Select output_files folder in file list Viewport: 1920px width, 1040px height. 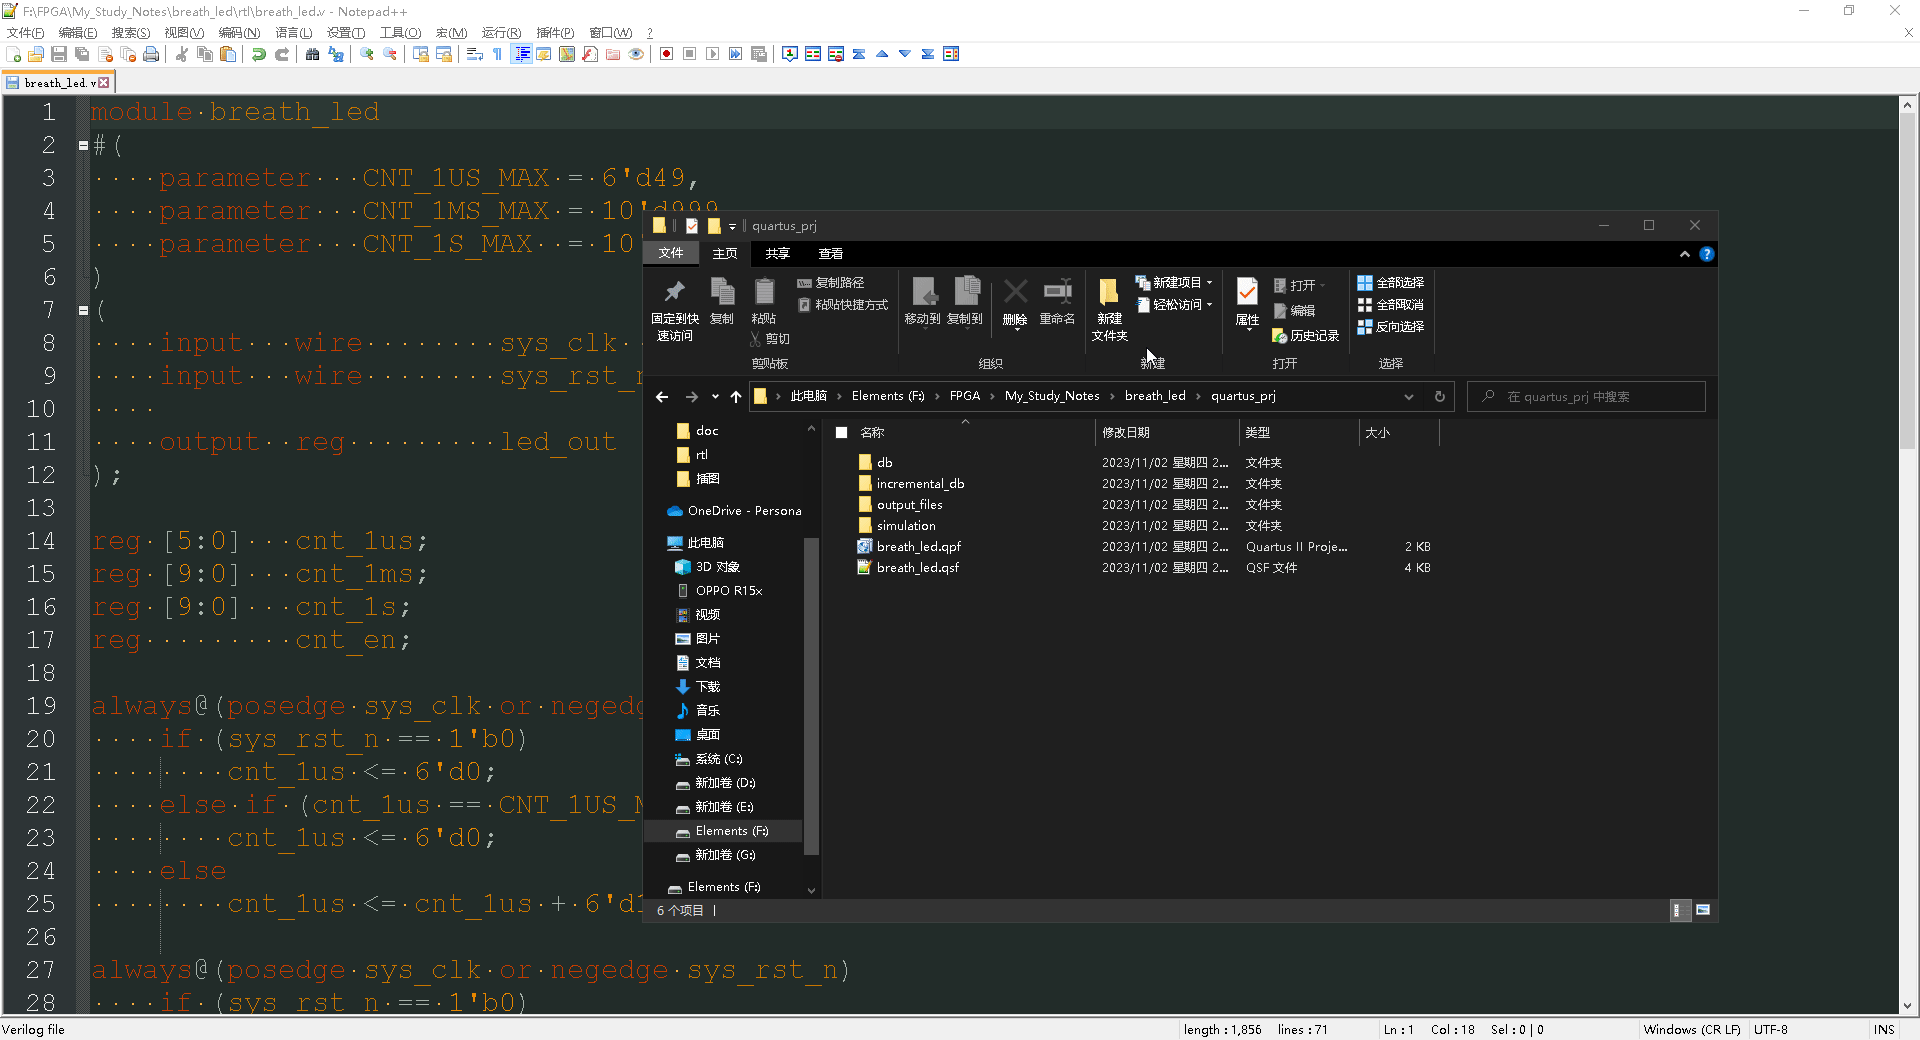[909, 505]
